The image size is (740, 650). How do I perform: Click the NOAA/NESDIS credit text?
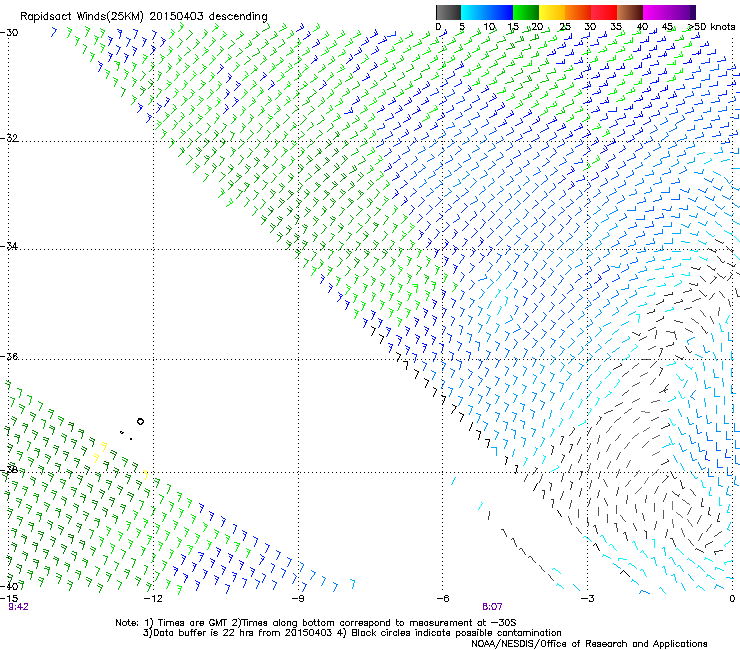[589, 644]
